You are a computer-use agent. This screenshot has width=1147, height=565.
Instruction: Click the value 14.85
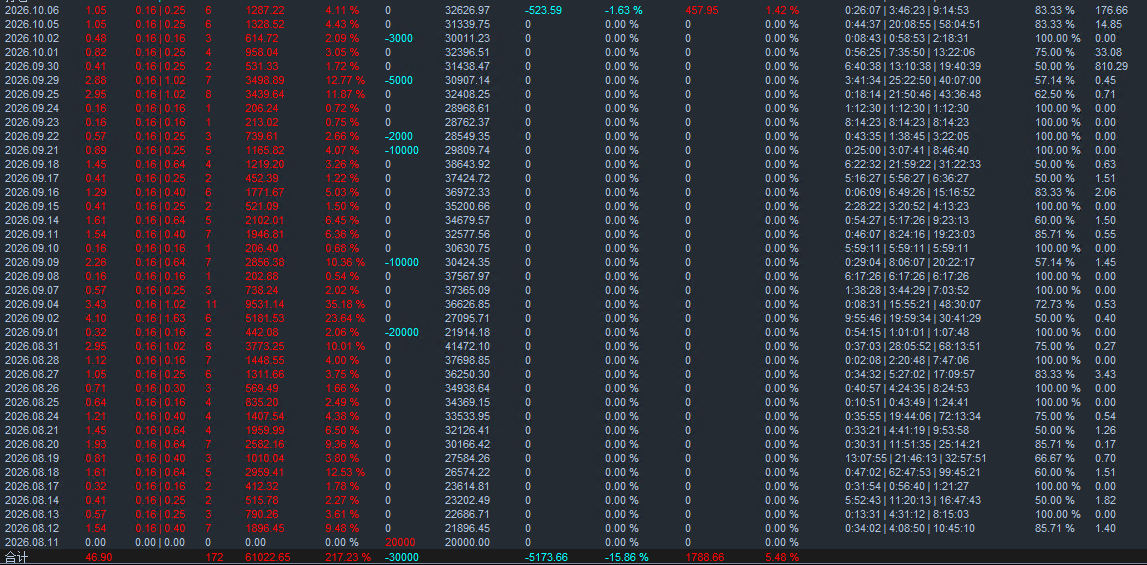point(1108,24)
